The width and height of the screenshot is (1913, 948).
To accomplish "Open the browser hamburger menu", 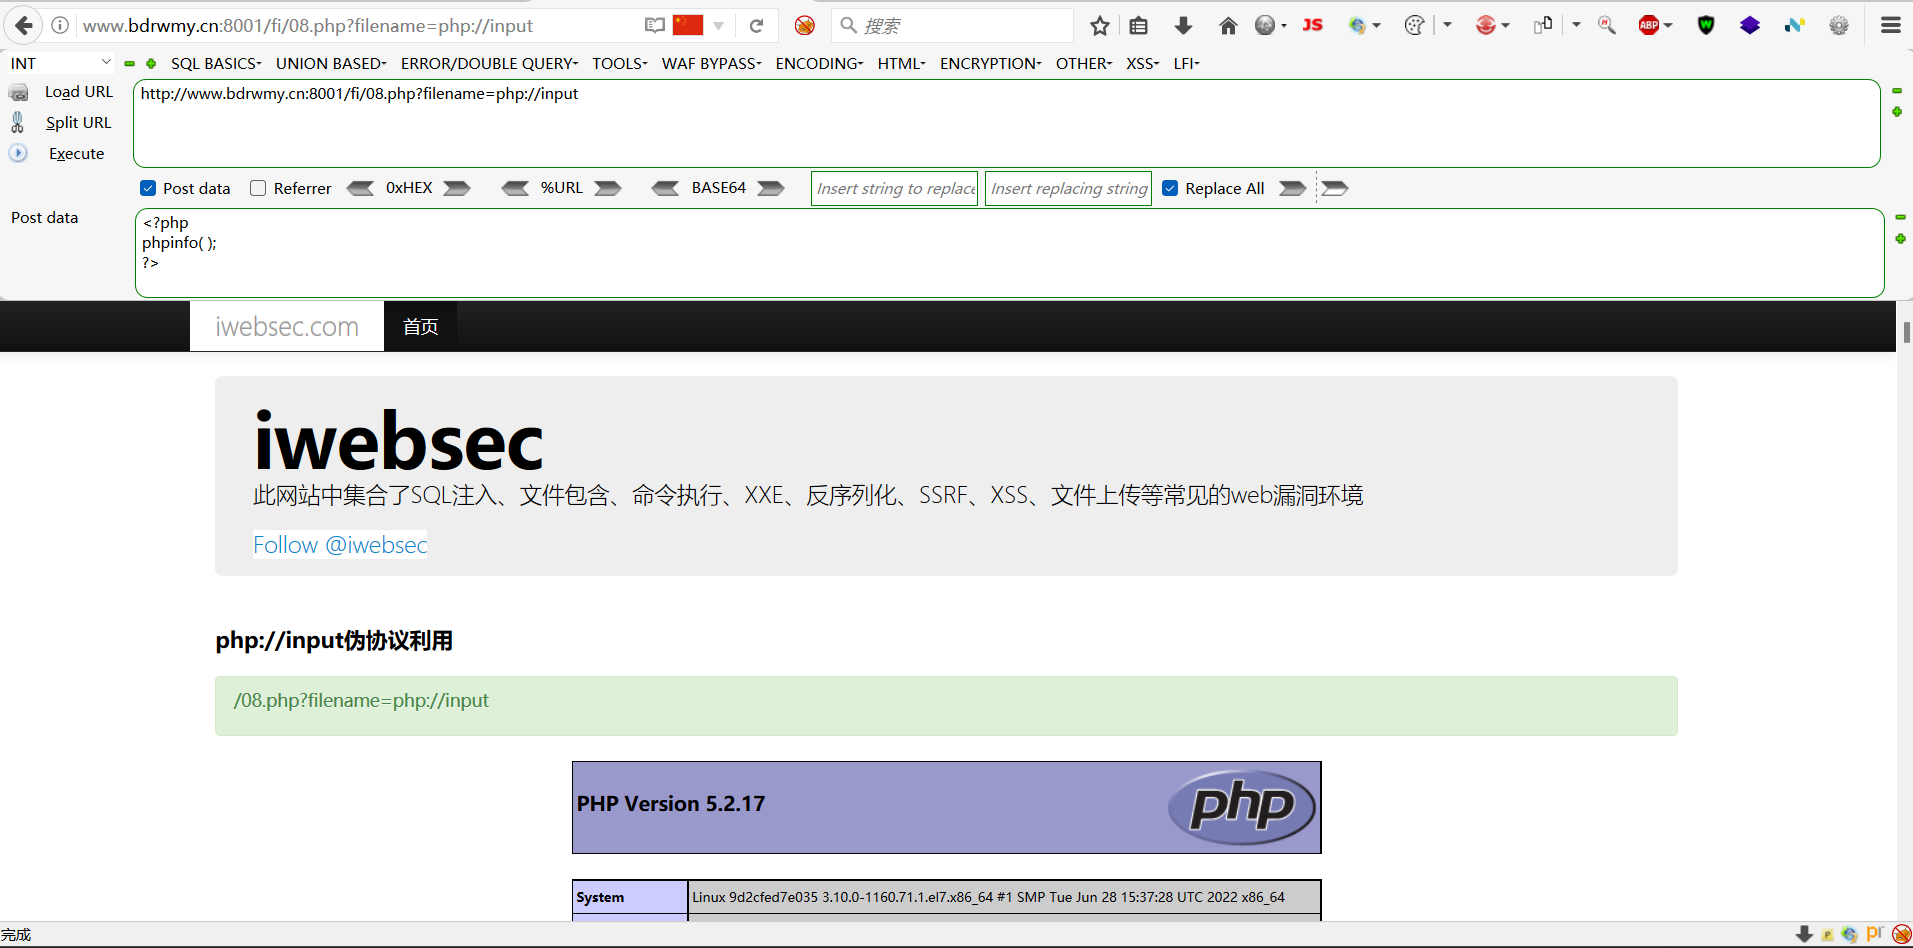I will 1891,25.
